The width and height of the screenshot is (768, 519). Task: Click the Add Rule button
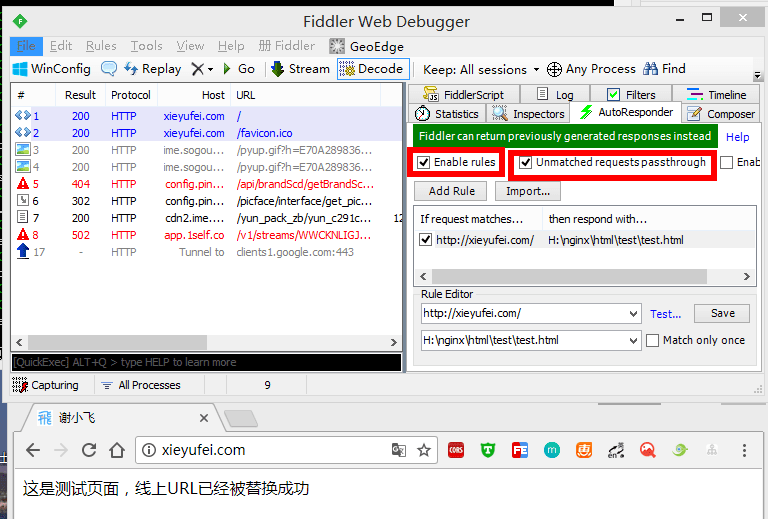[451, 191]
